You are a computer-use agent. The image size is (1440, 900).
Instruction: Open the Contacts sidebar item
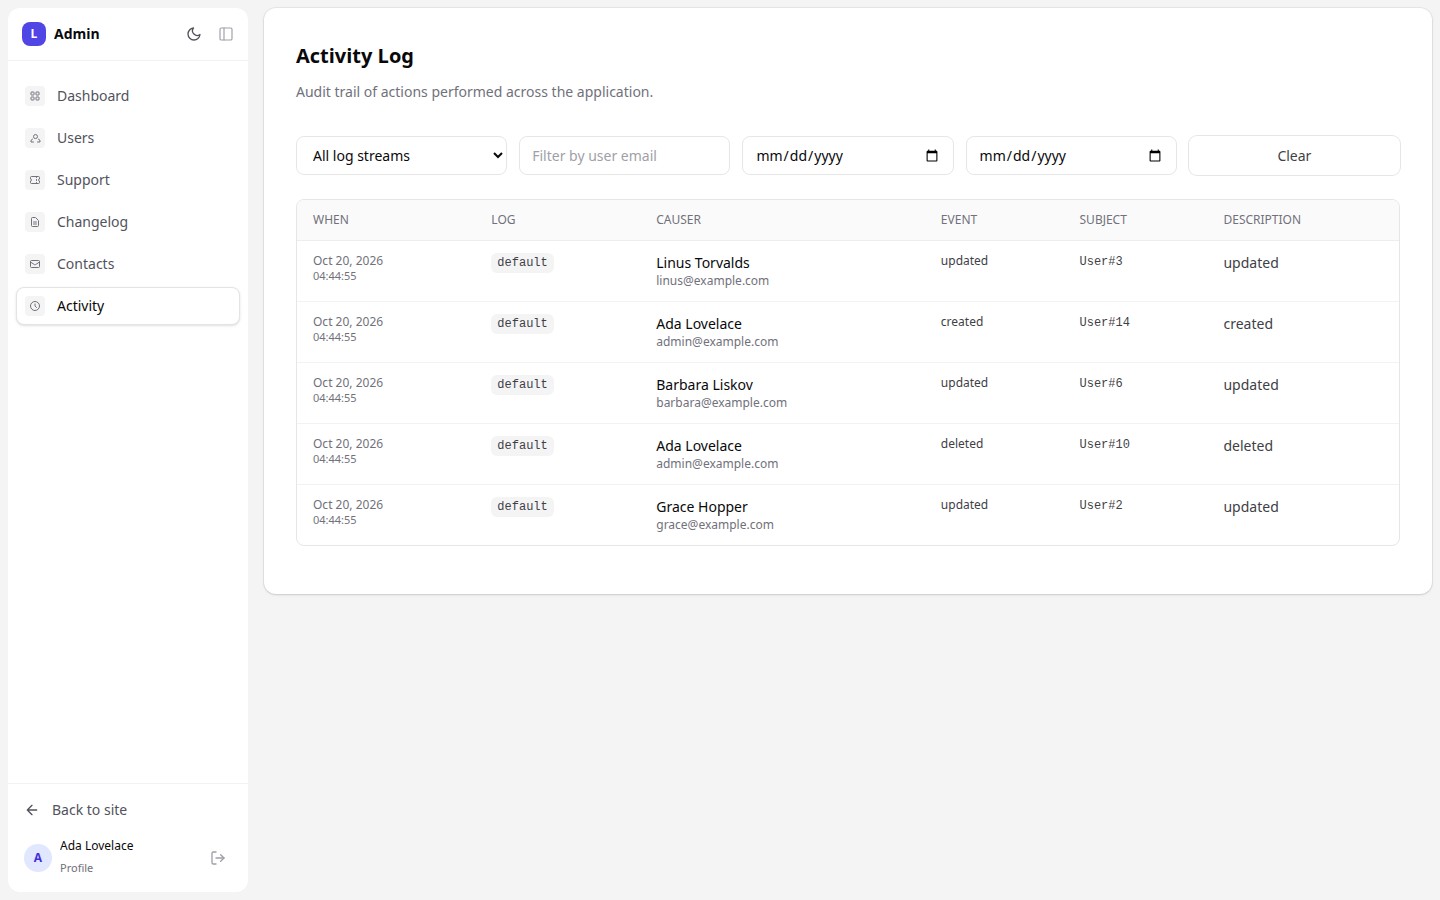[128, 264]
